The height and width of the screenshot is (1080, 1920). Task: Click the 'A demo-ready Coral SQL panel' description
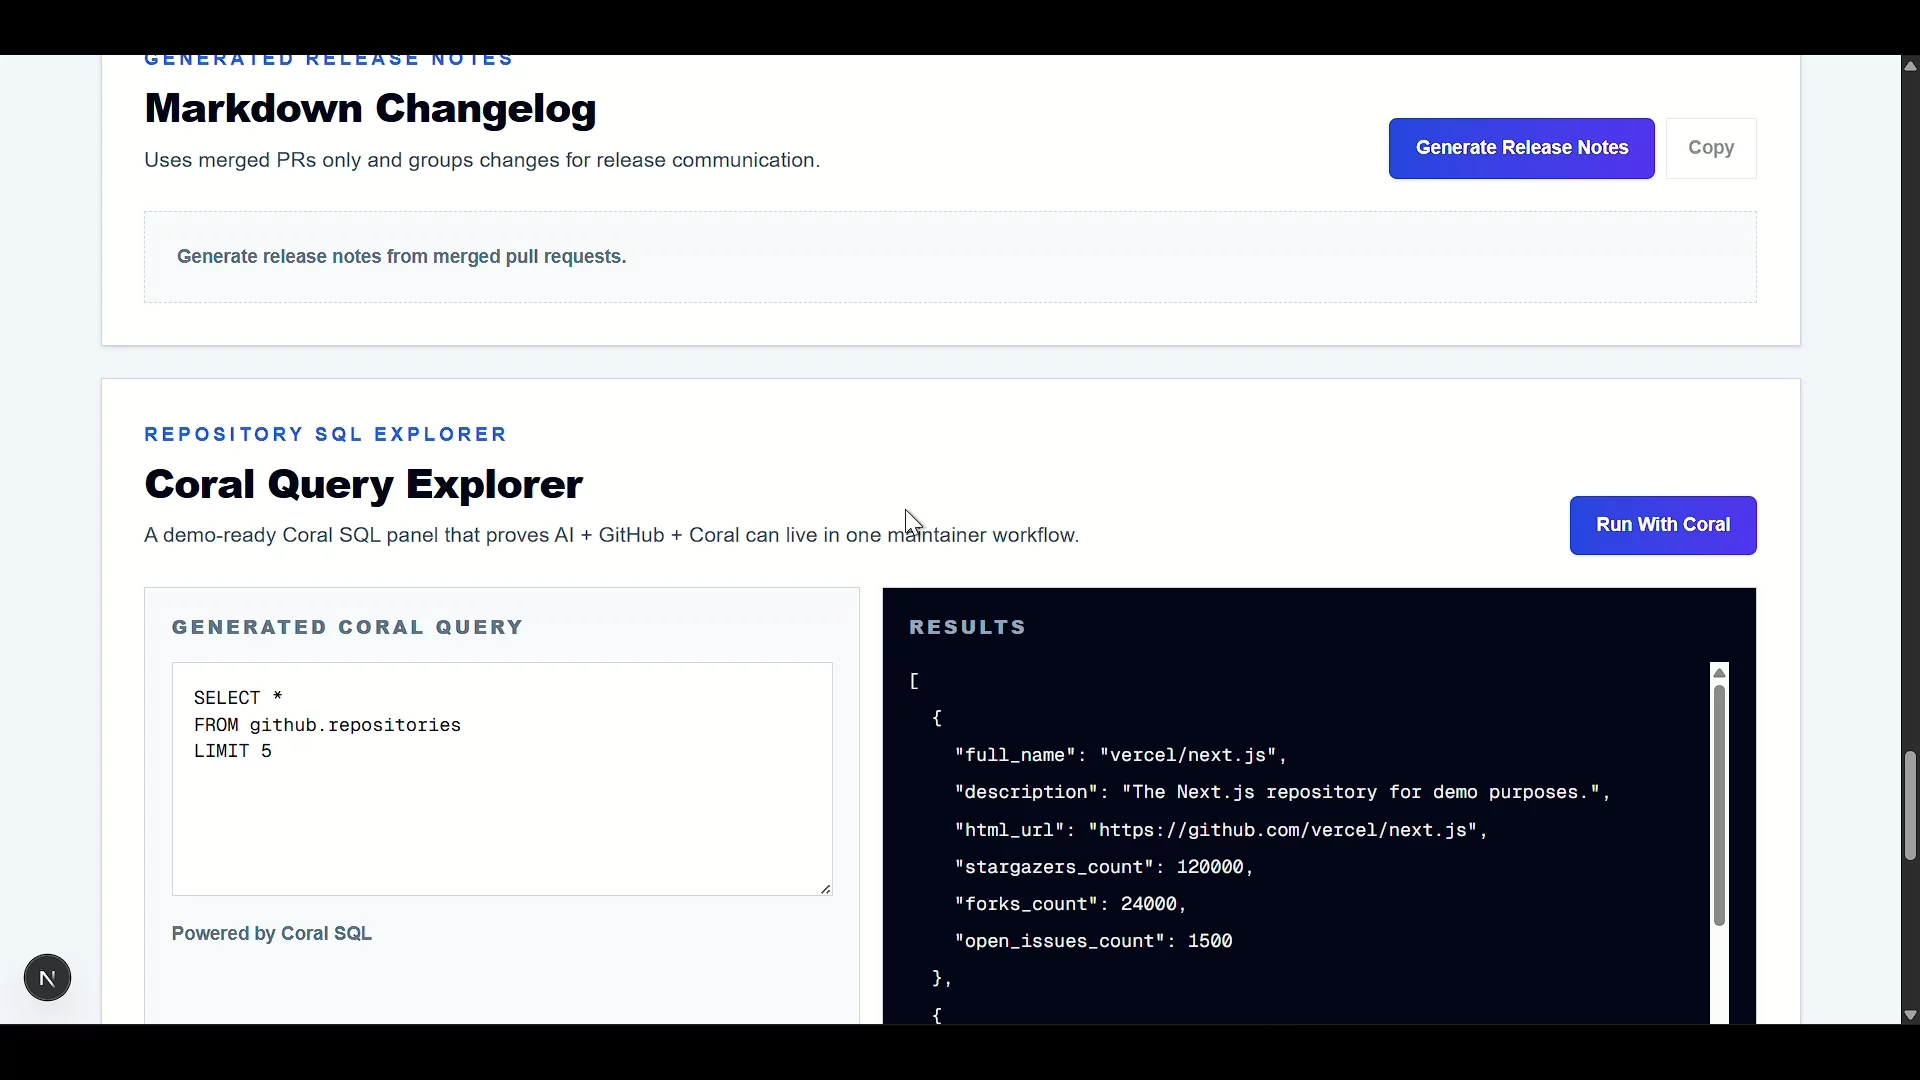(x=612, y=536)
